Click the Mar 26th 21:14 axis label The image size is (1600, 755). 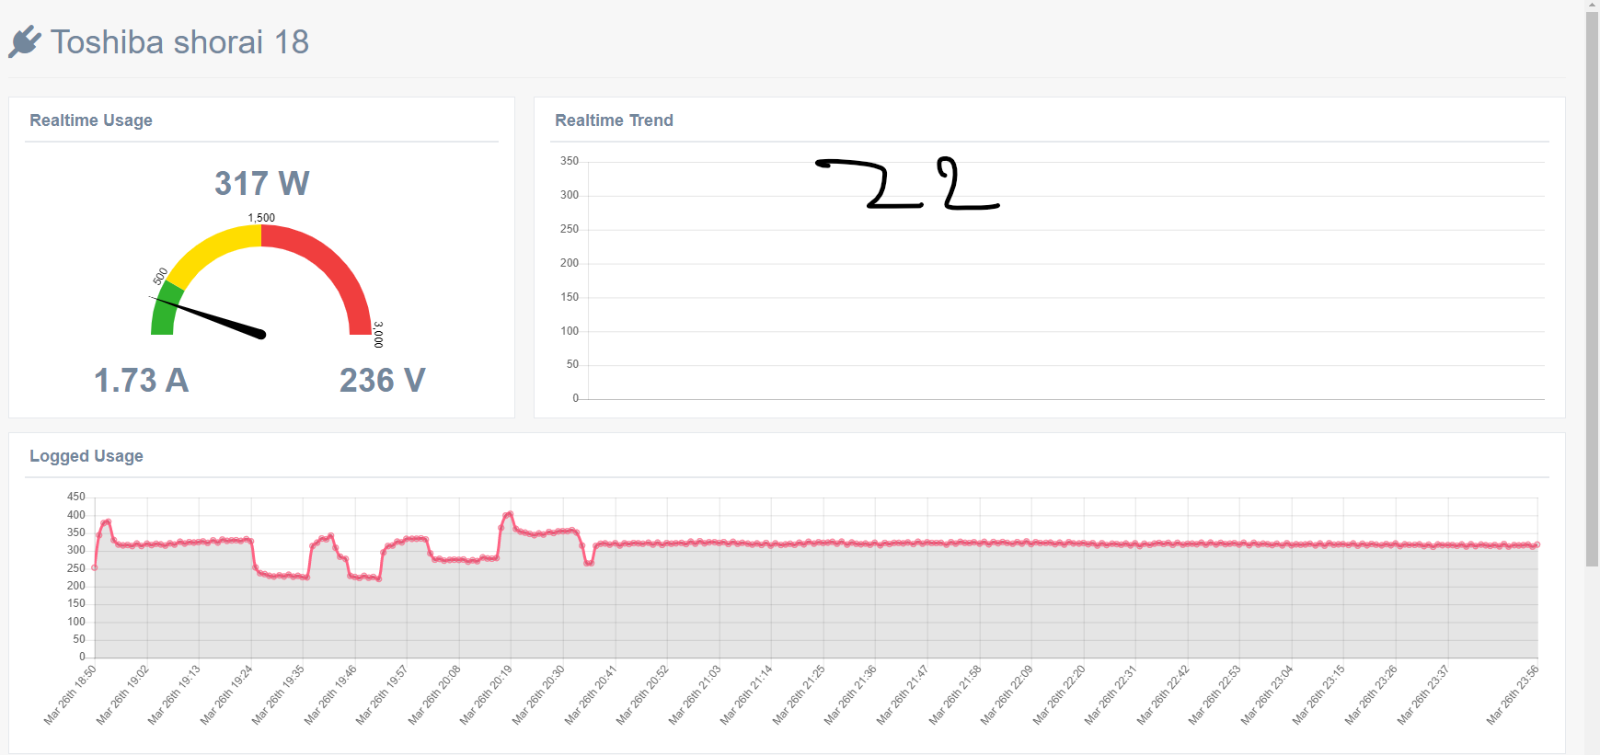coord(746,695)
